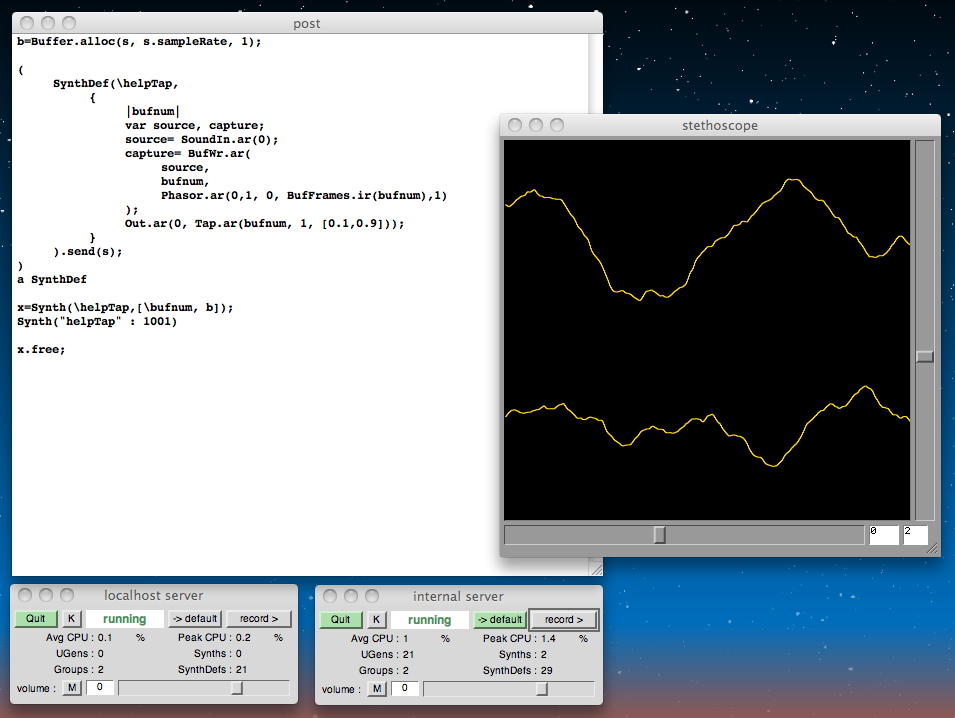Screen dimensions: 955x718
Task: Click the stethoscope bus index box showing 0
Action: [882, 535]
